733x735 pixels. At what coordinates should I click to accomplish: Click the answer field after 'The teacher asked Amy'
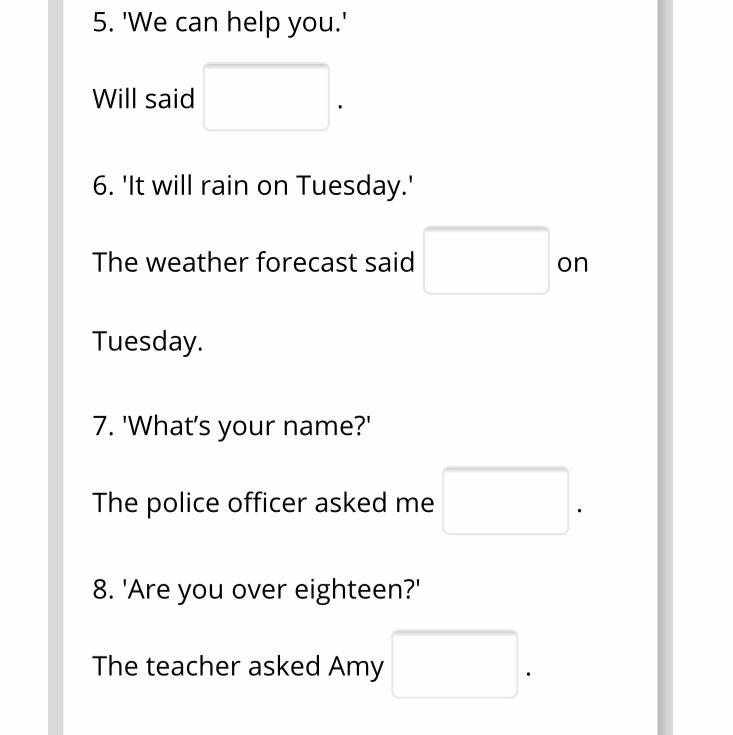[x=454, y=665]
